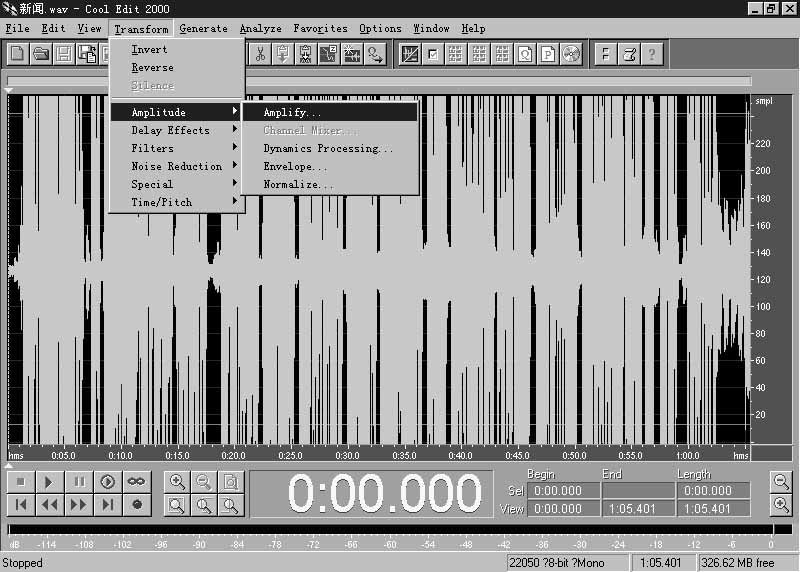The width and height of the screenshot is (800, 572).
Task: Click the Stop transport button
Action: (x=21, y=482)
